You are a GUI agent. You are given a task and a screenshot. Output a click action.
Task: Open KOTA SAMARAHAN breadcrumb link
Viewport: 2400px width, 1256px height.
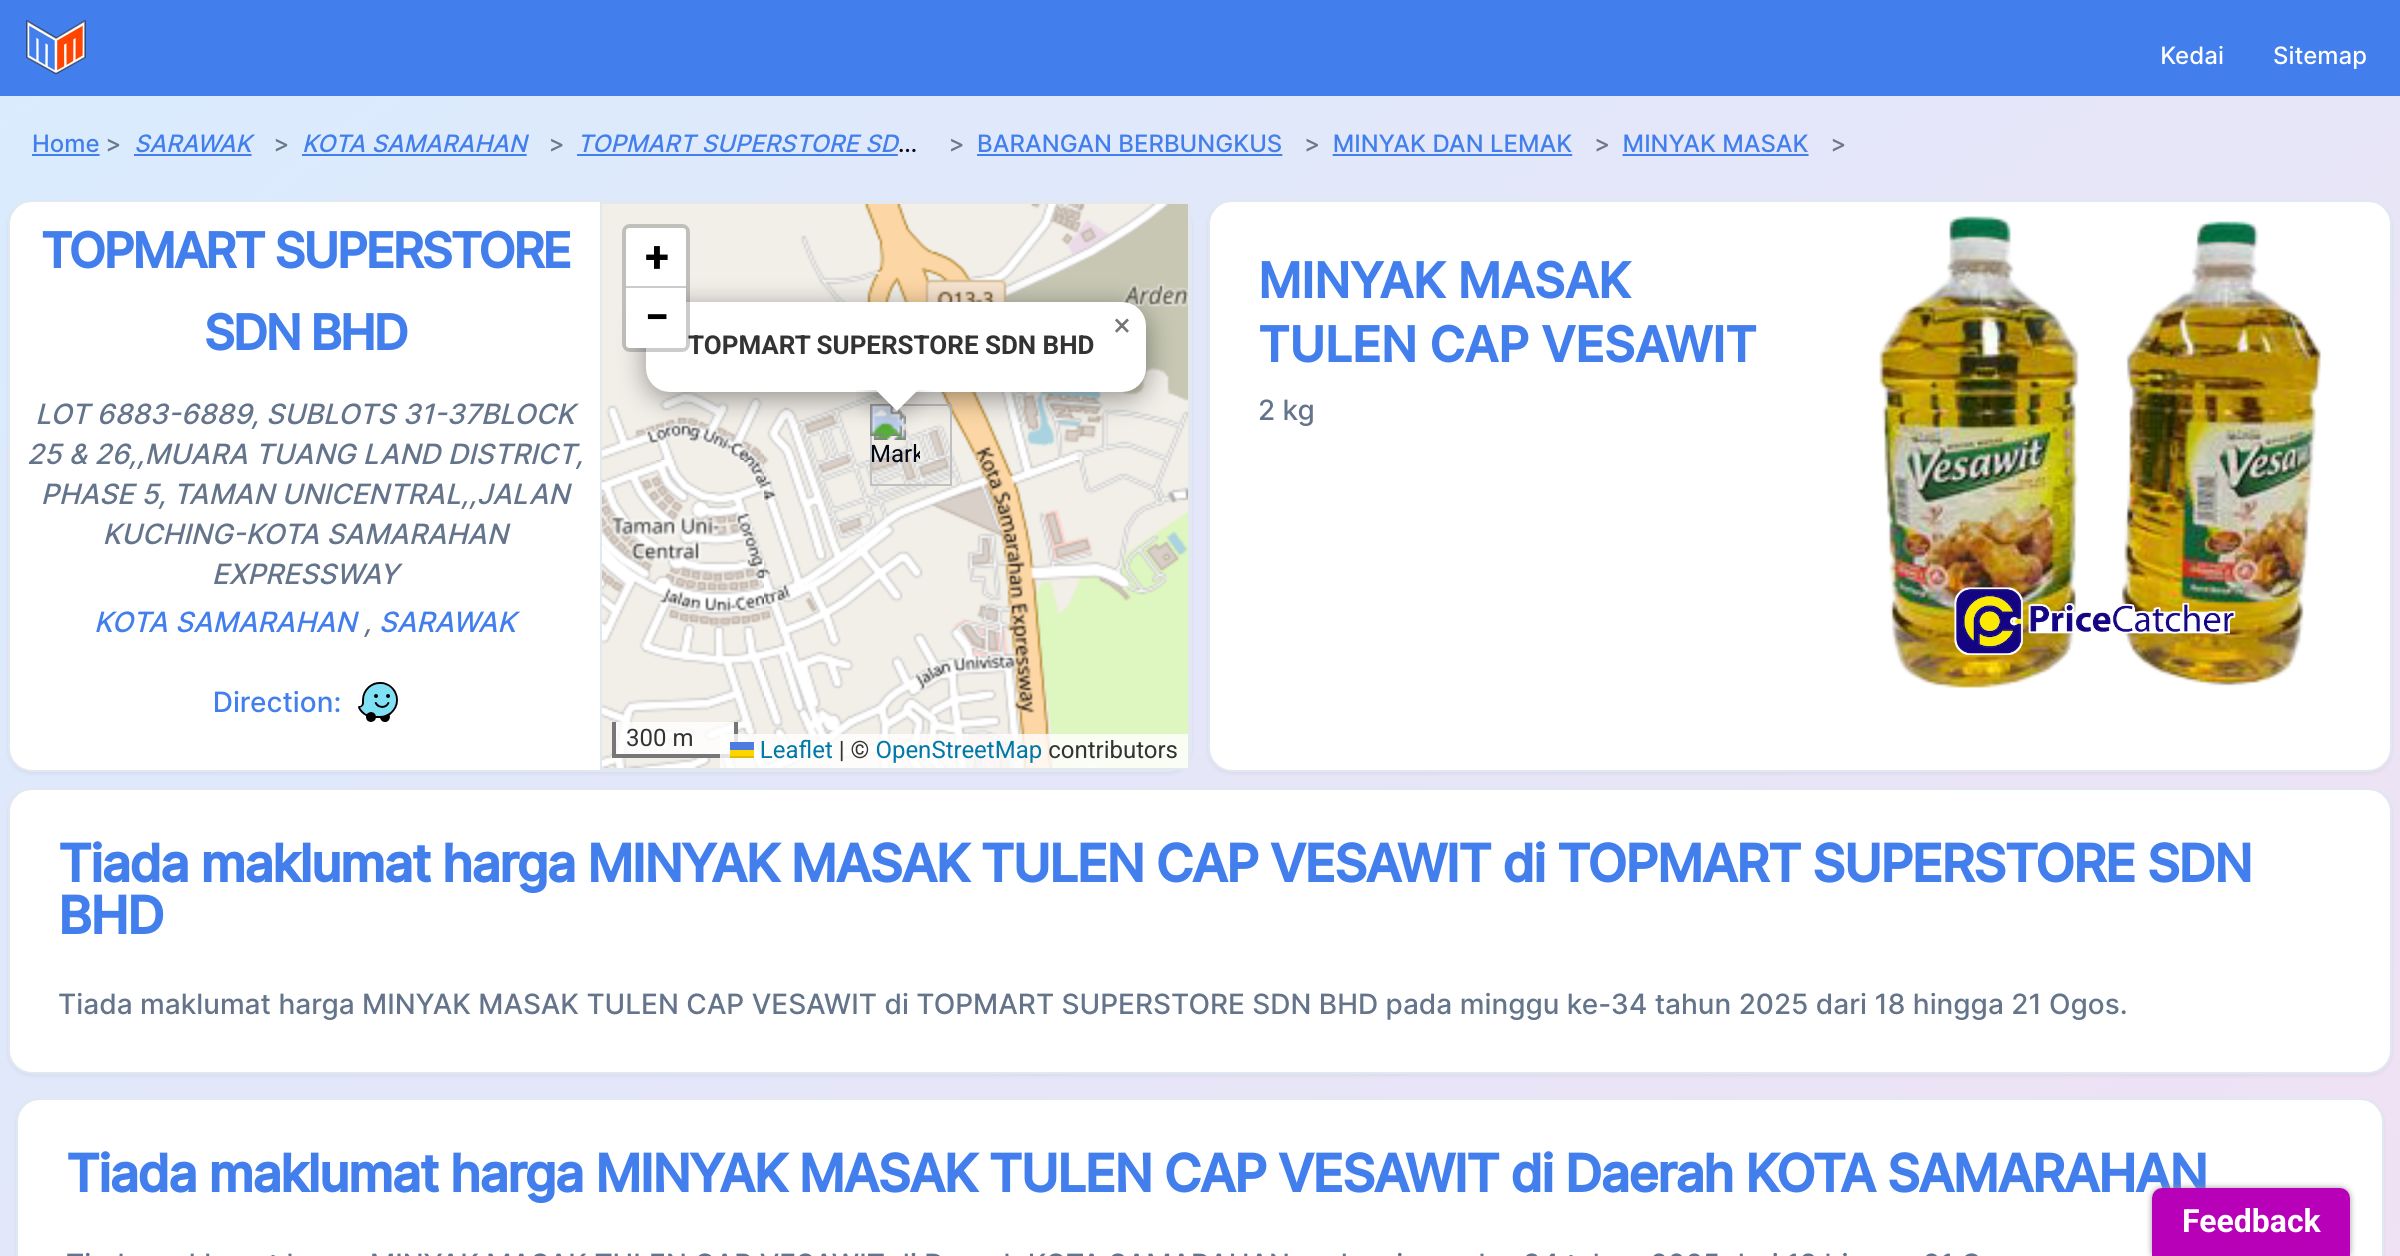(415, 144)
